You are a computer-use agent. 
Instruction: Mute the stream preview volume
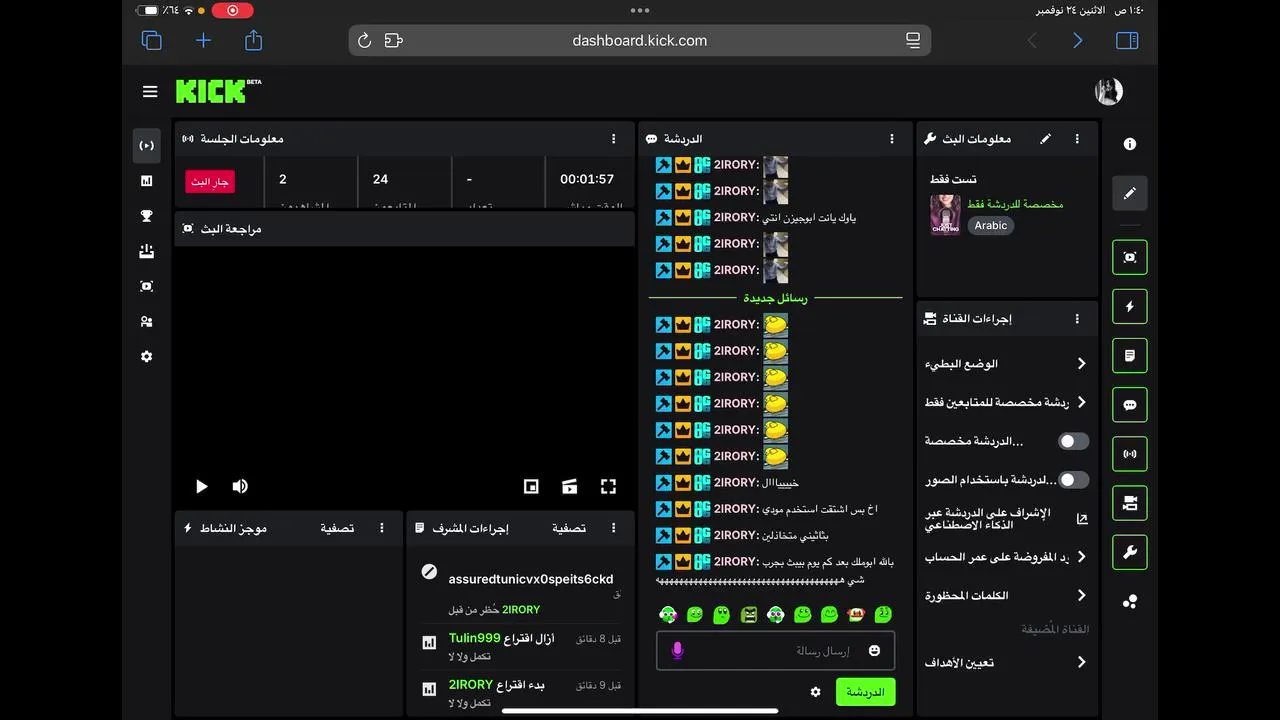click(240, 487)
